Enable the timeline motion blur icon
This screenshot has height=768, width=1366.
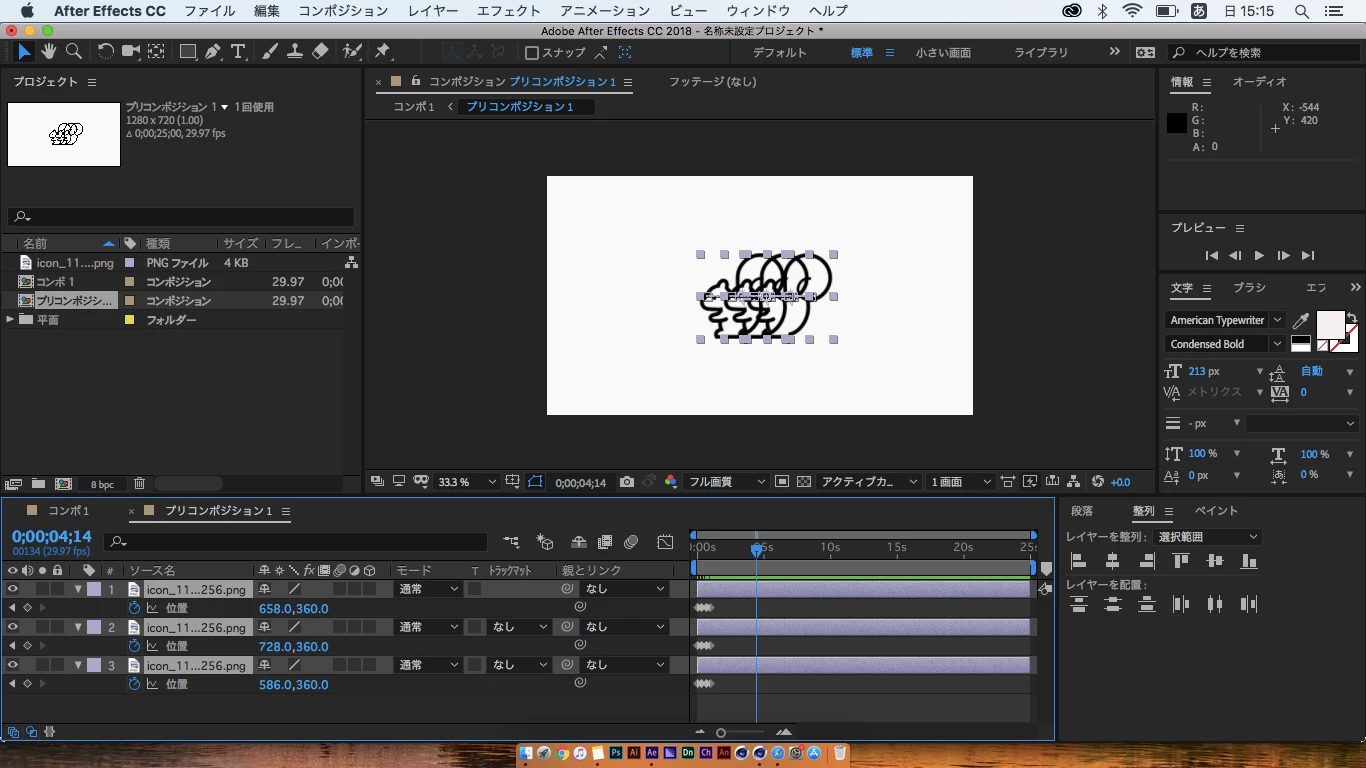(631, 542)
